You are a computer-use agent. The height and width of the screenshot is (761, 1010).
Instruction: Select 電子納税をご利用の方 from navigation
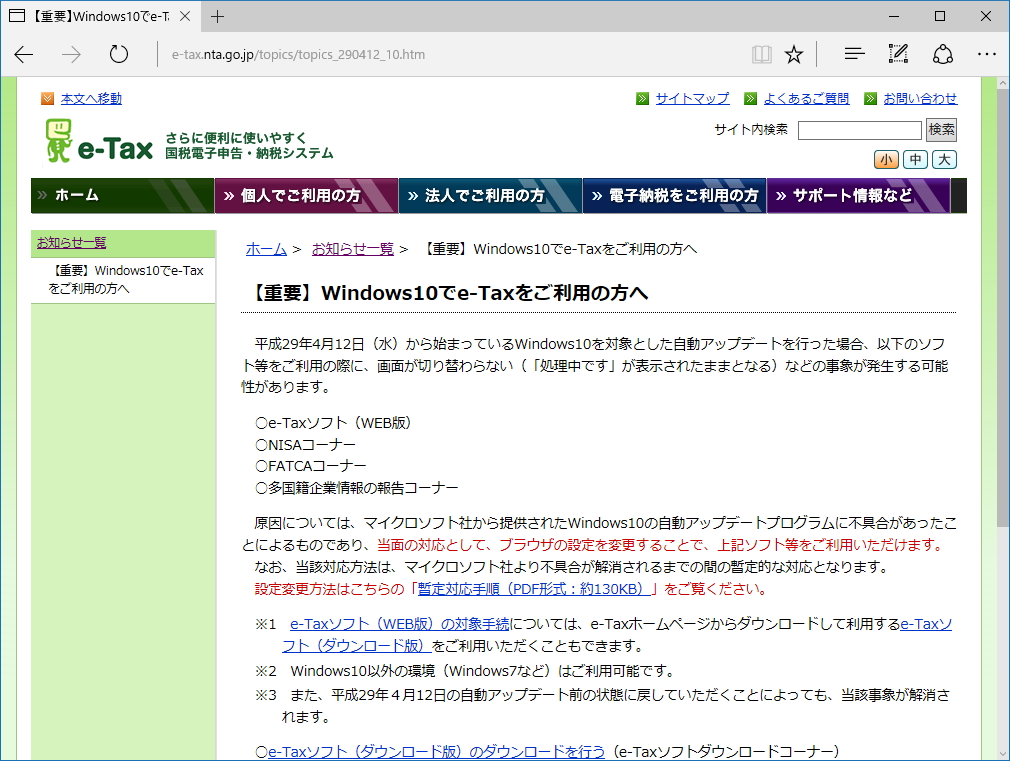[673, 196]
